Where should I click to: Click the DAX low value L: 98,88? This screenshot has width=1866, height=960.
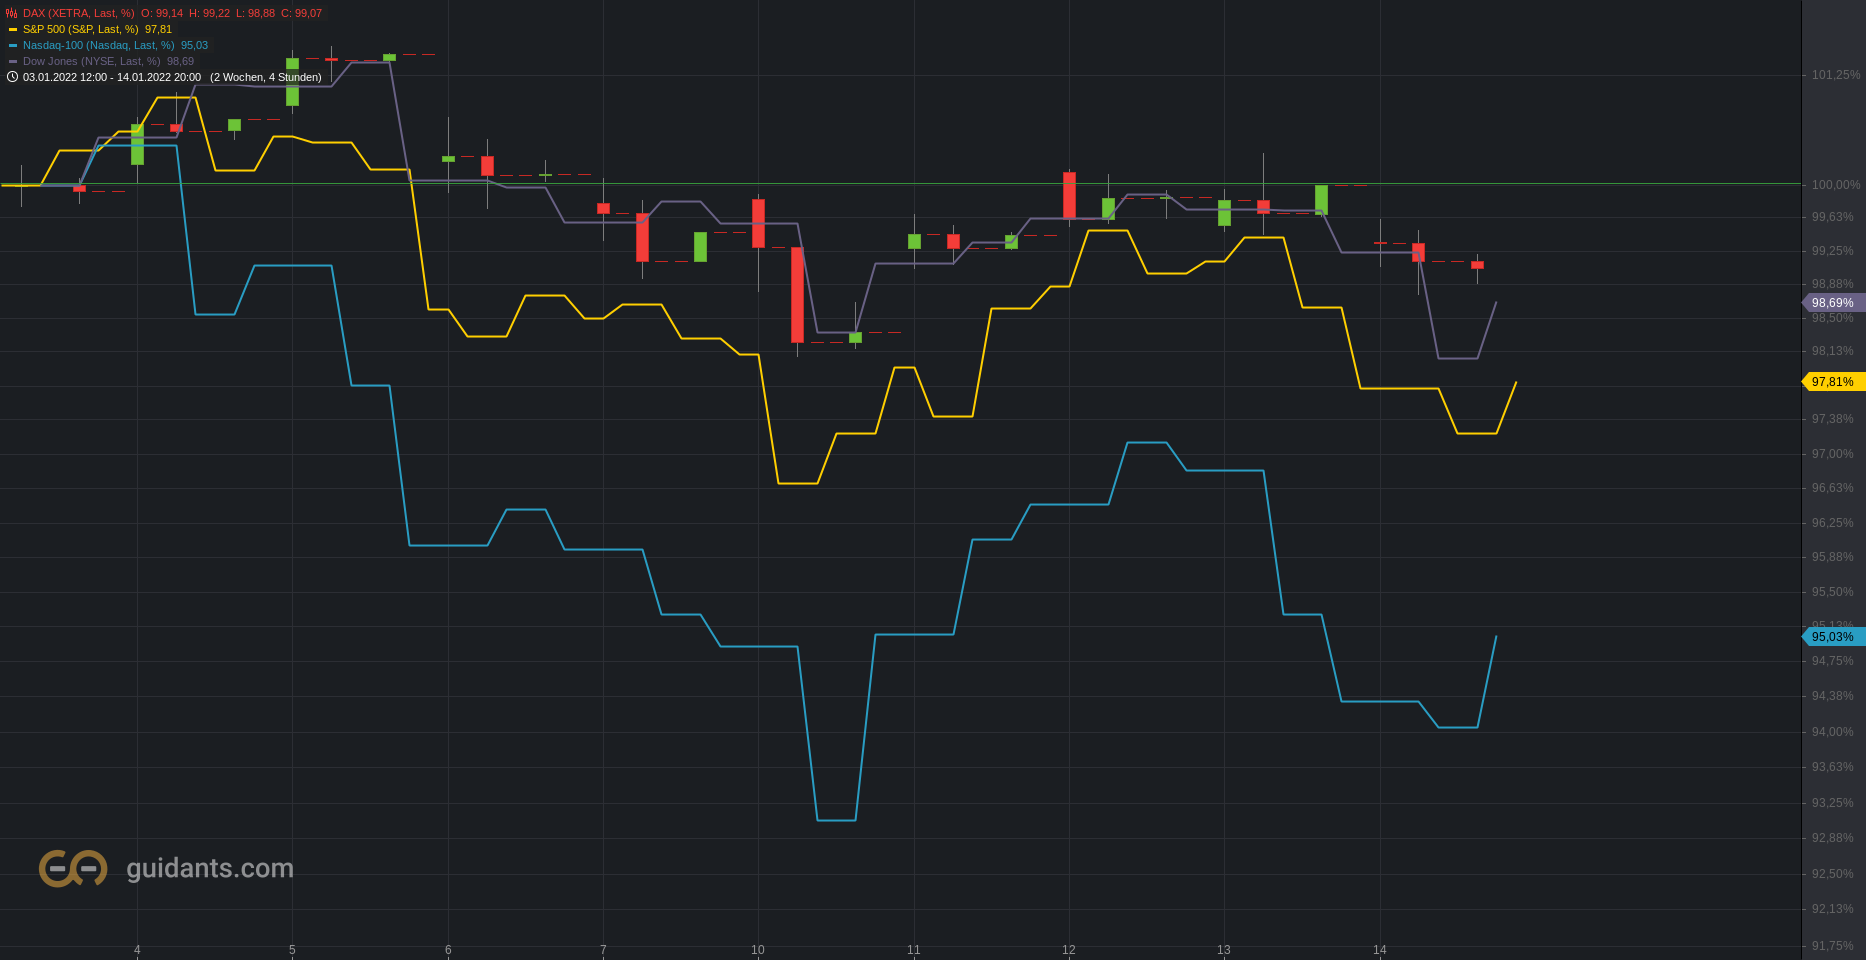[x=255, y=13]
